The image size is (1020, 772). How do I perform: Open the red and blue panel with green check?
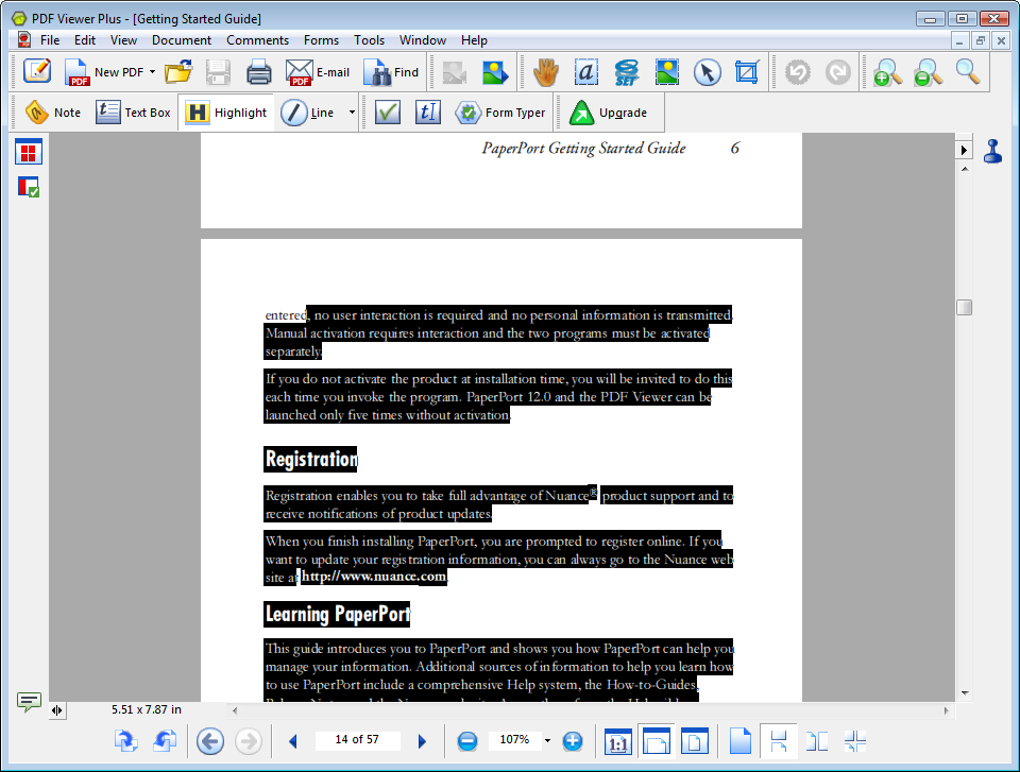click(28, 187)
